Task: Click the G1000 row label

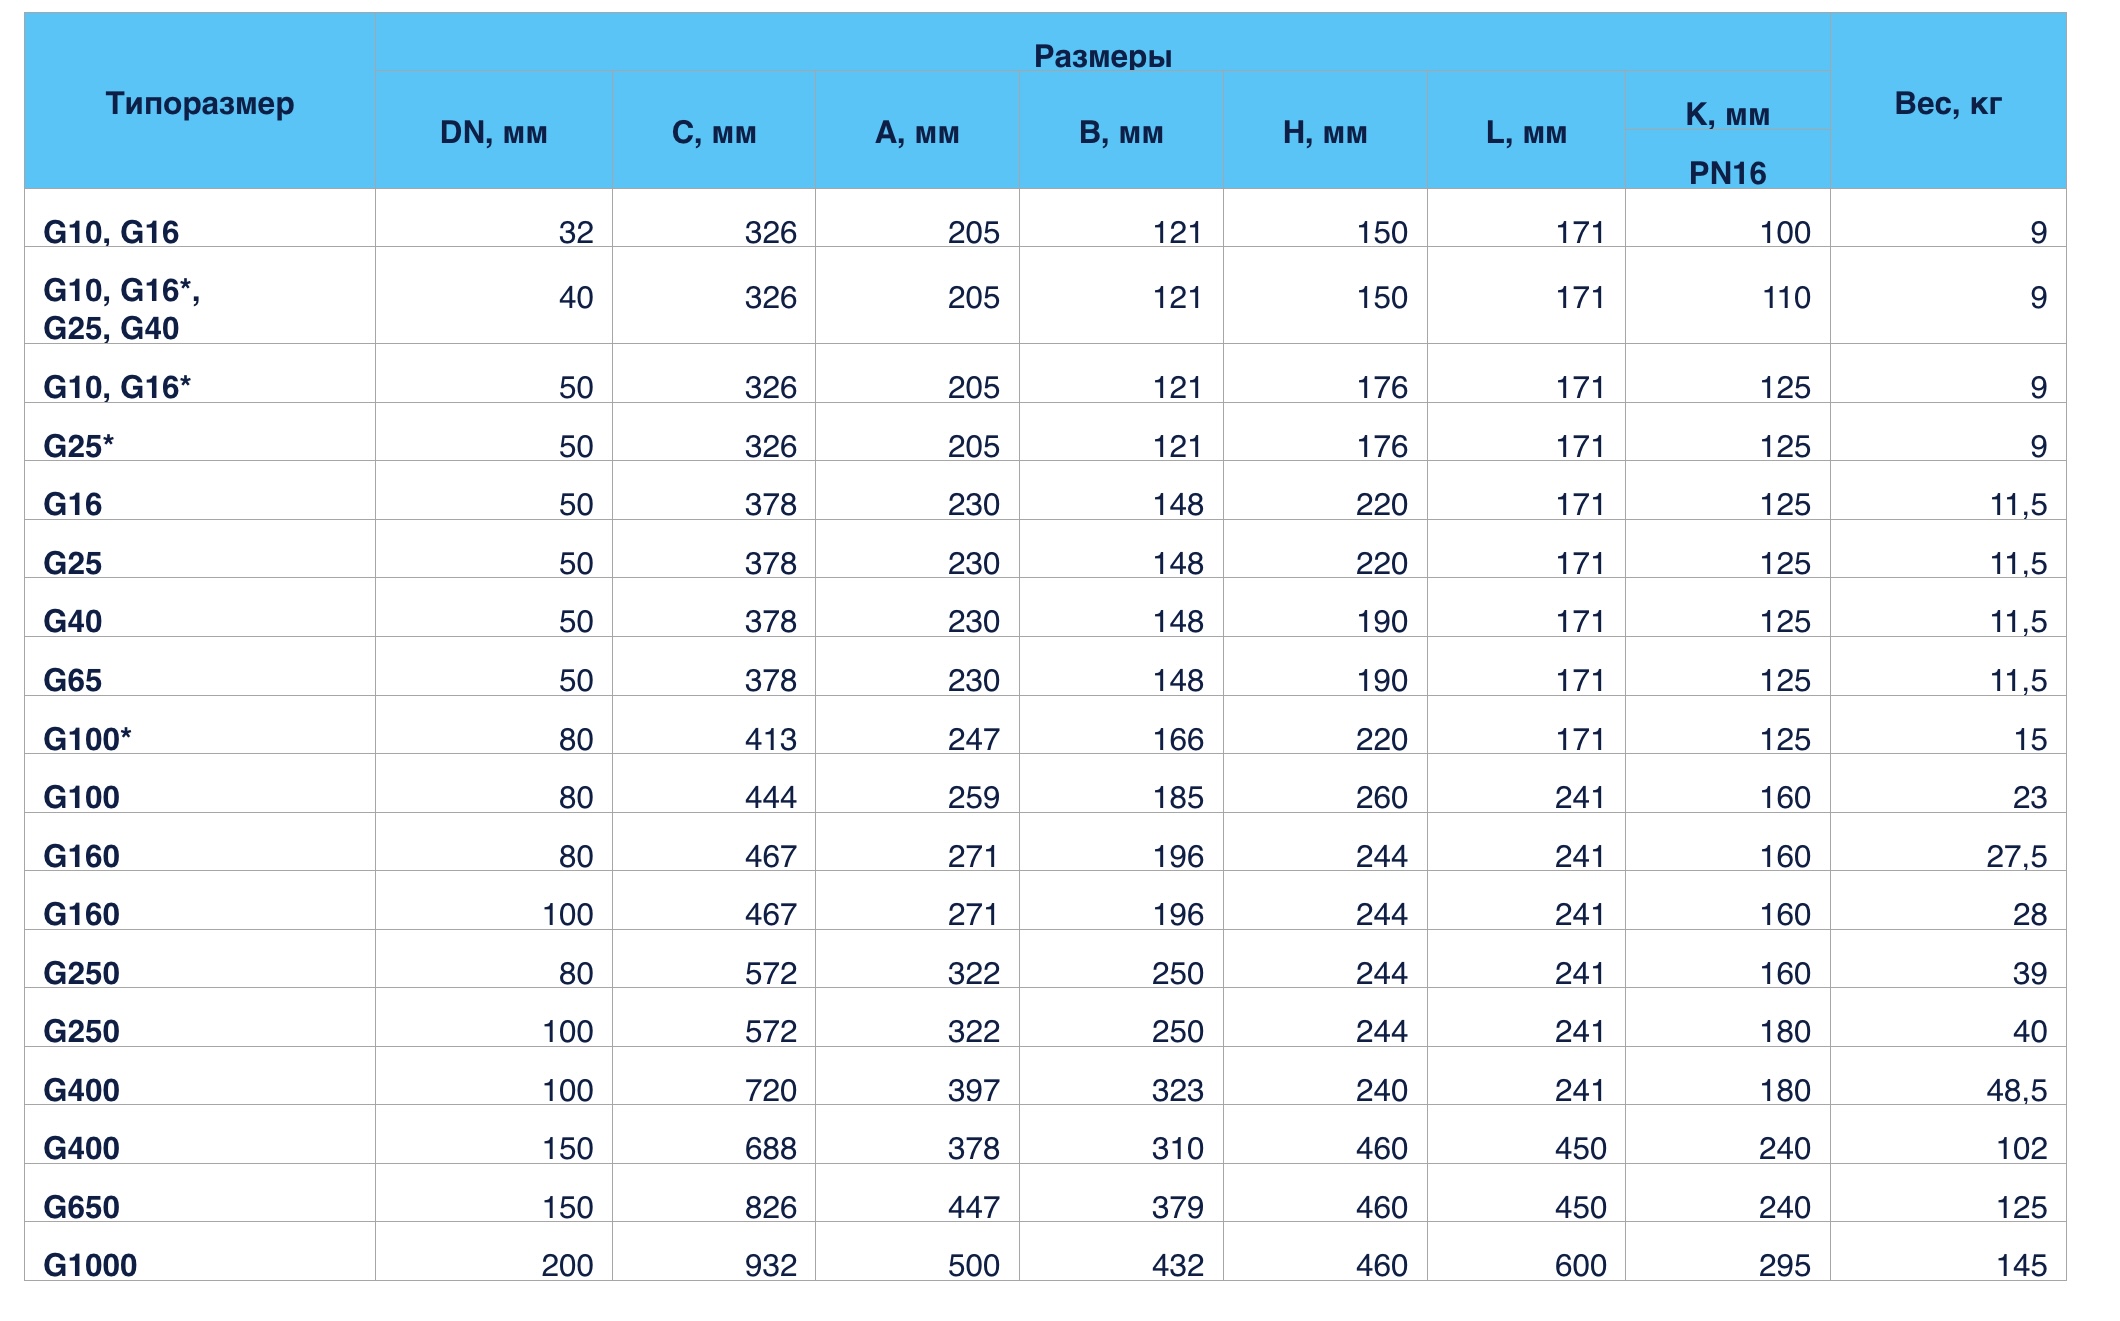Action: tap(90, 1265)
